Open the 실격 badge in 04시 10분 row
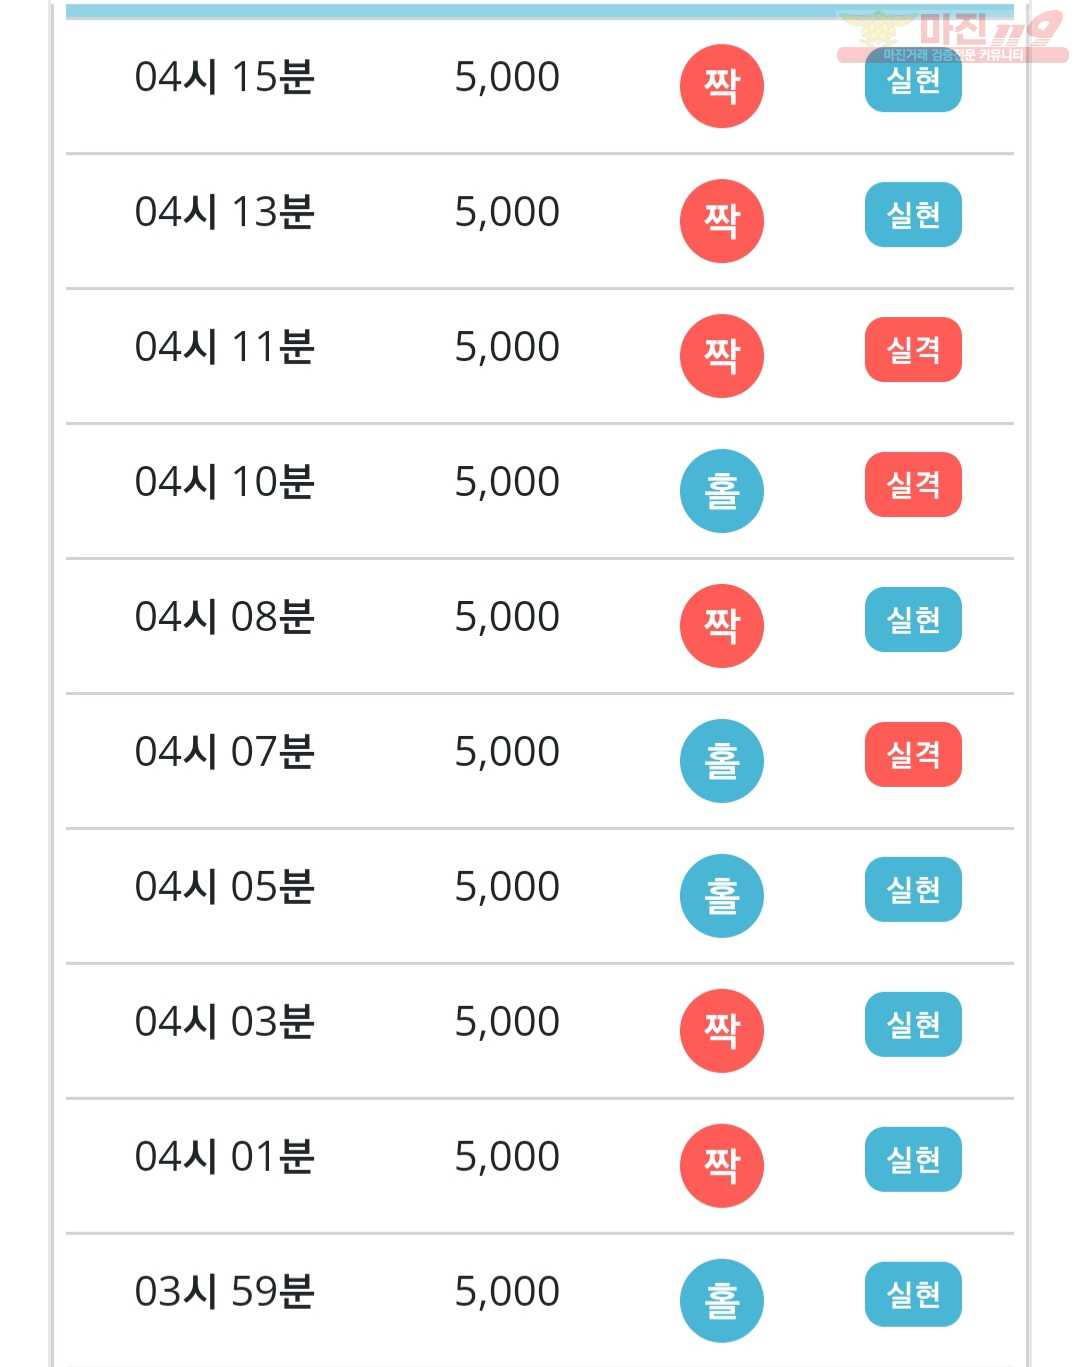Screen dimensions: 1080x1367 [913, 485]
